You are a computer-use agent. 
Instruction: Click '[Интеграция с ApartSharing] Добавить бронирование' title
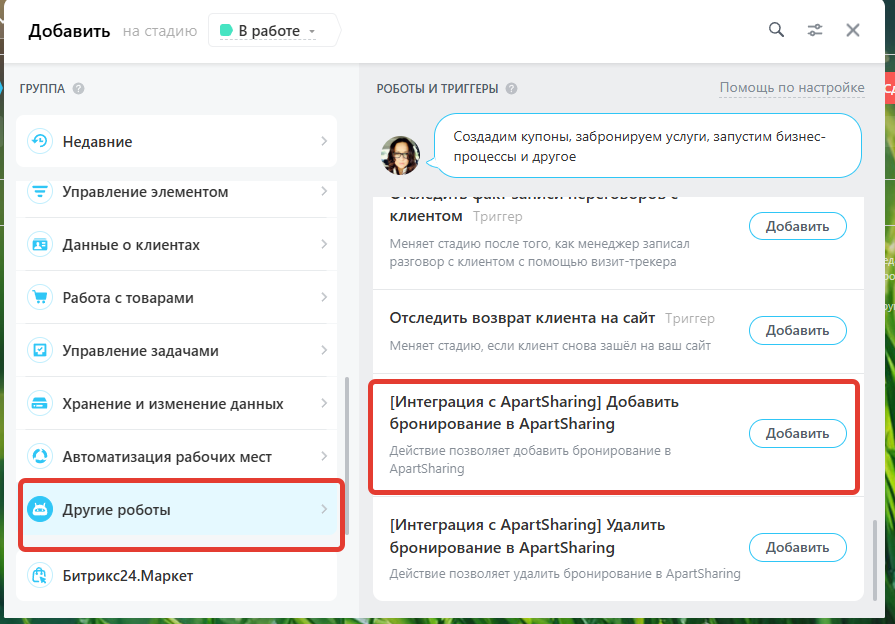click(534, 413)
